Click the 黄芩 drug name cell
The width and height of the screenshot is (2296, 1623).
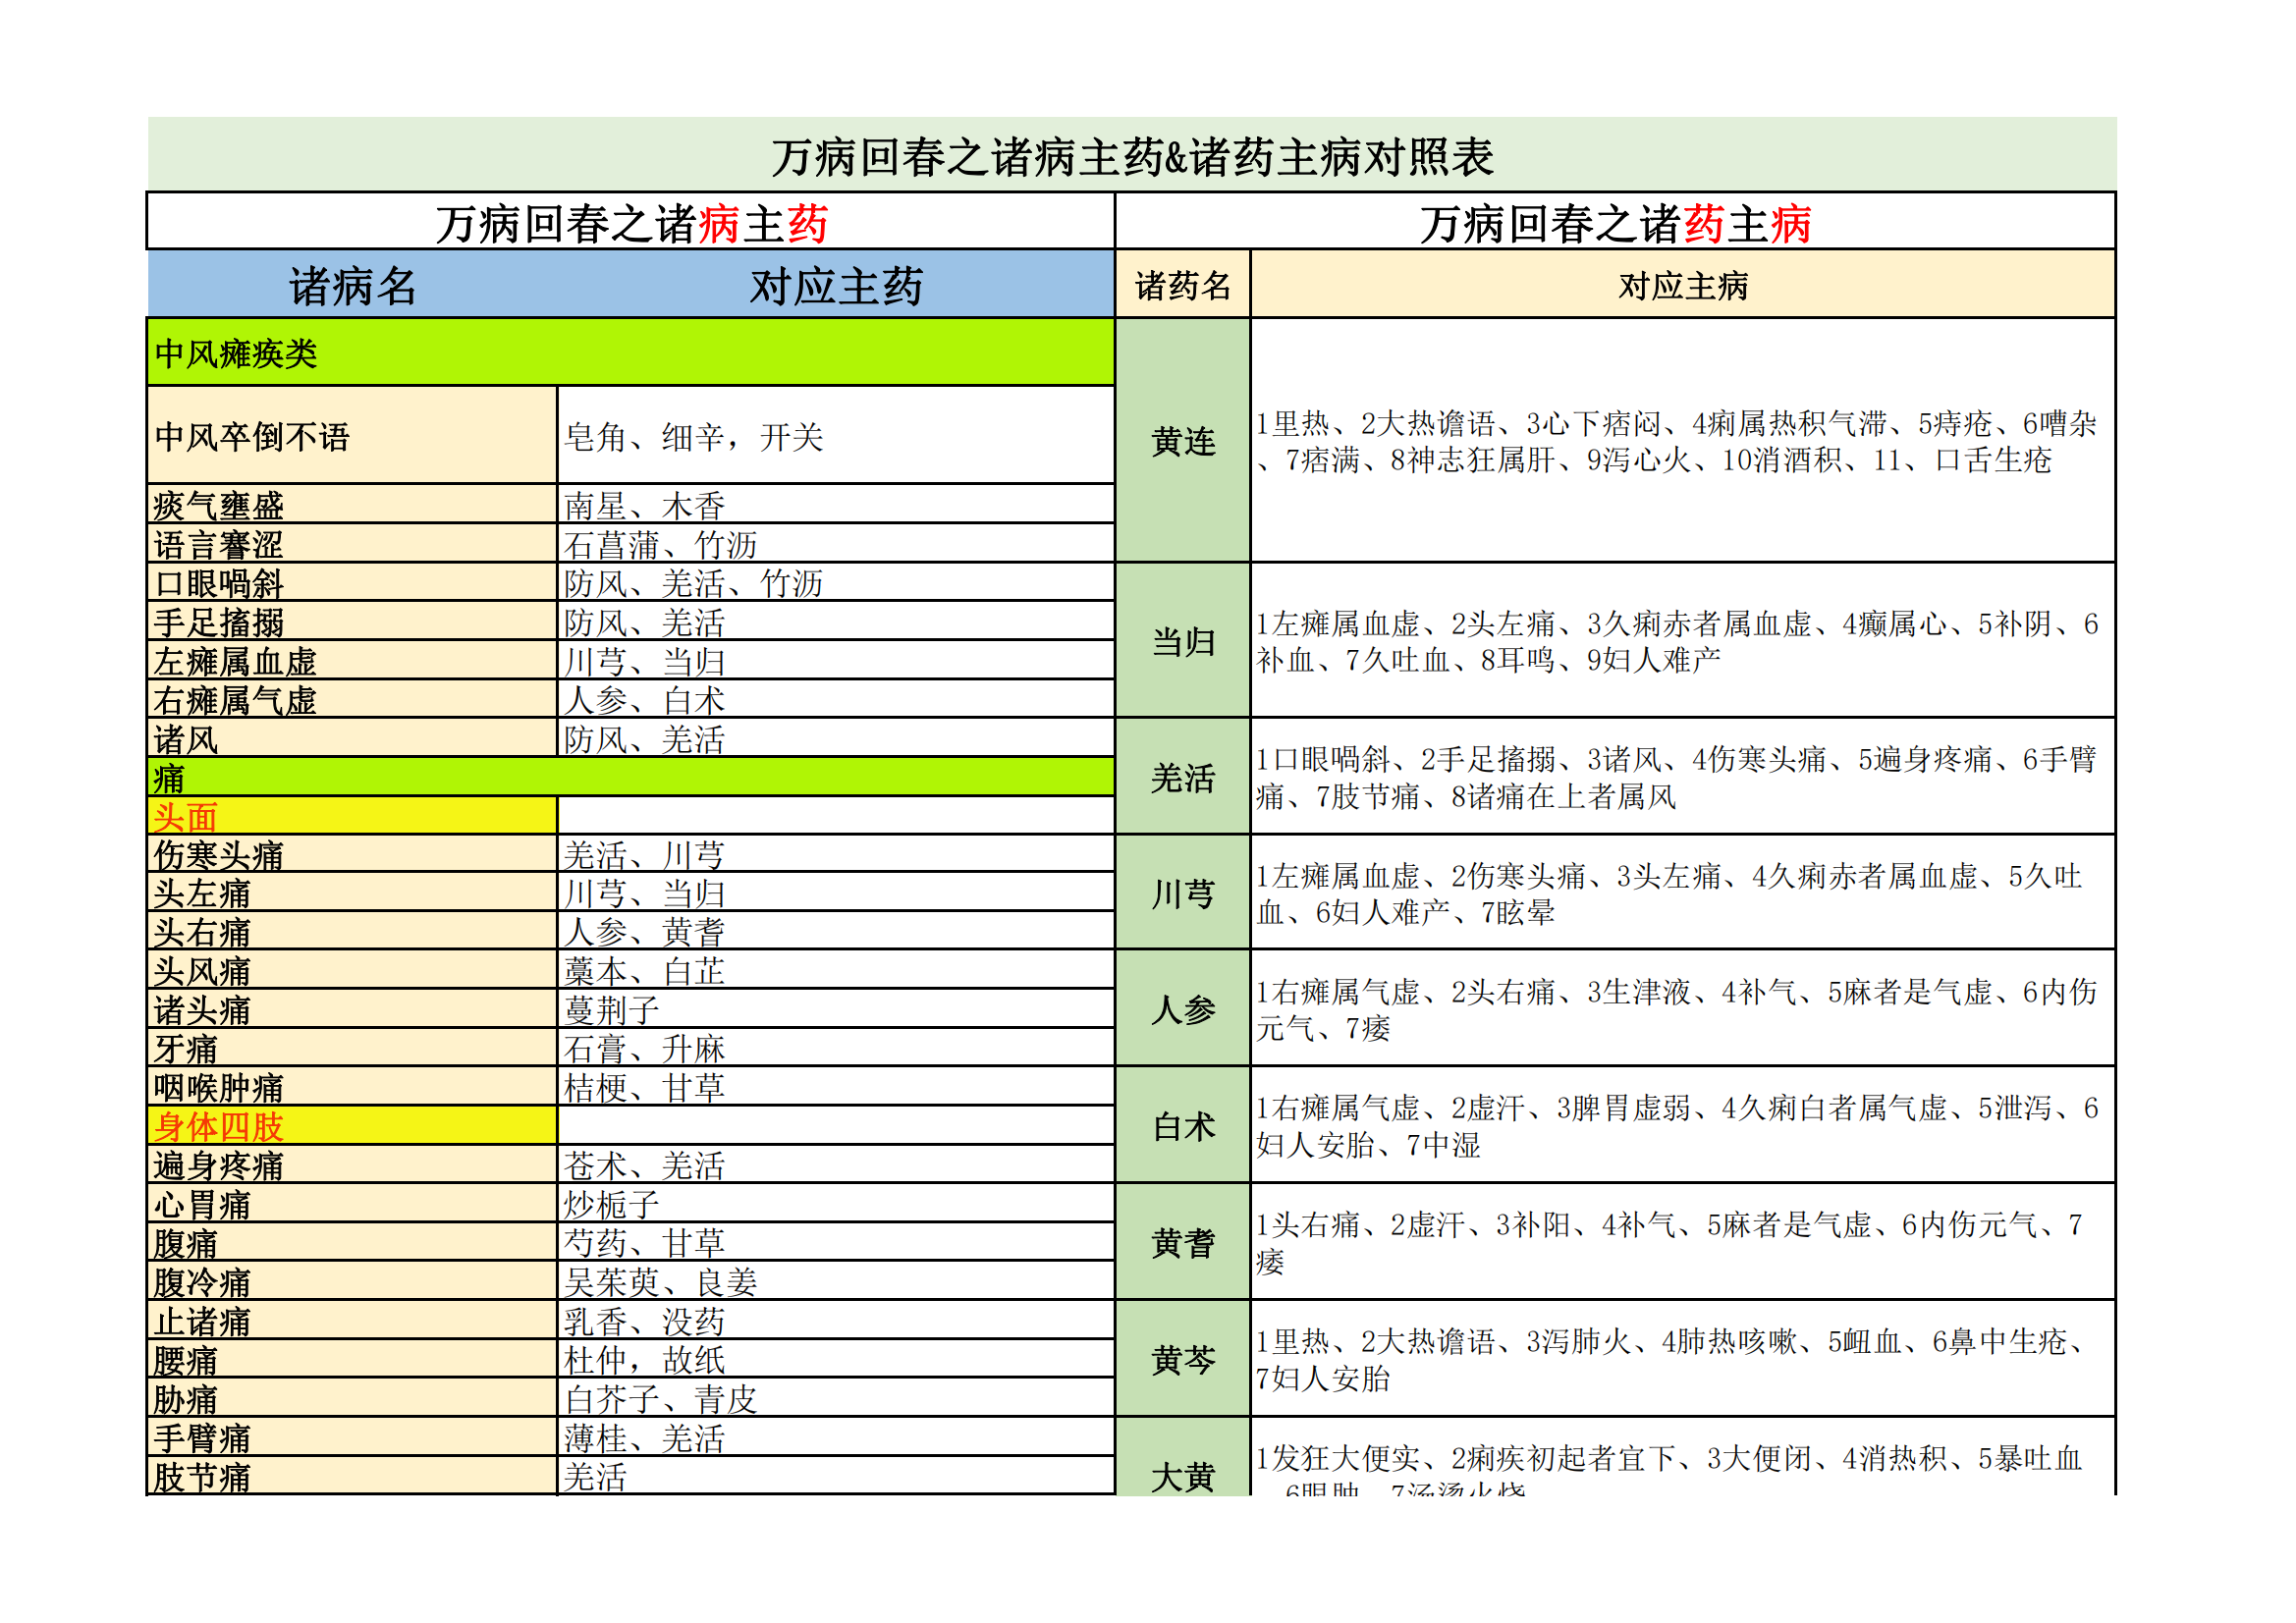tap(1183, 1359)
